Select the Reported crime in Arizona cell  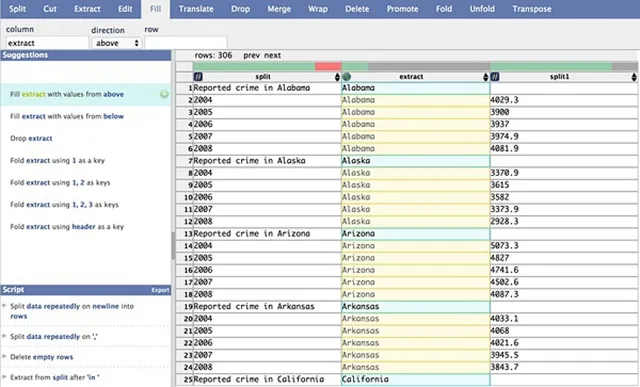coord(267,234)
